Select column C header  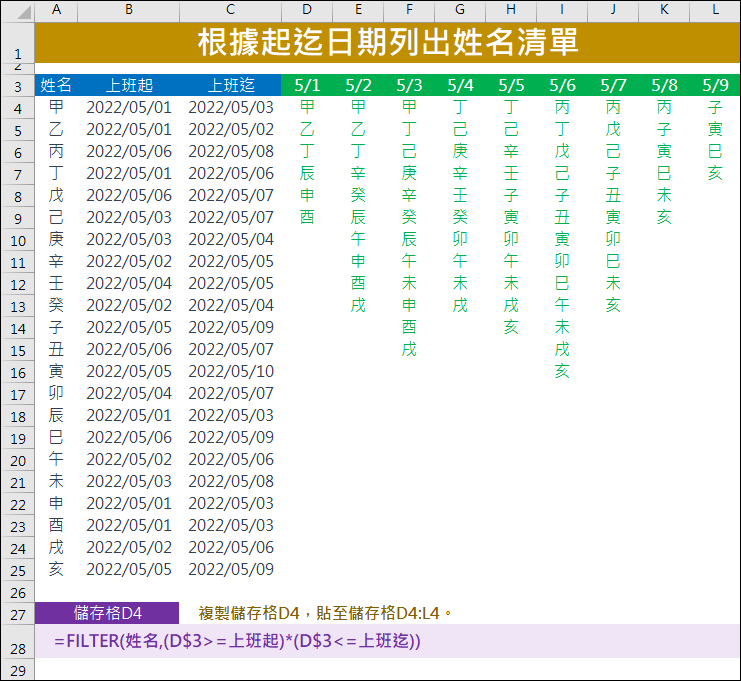(230, 10)
